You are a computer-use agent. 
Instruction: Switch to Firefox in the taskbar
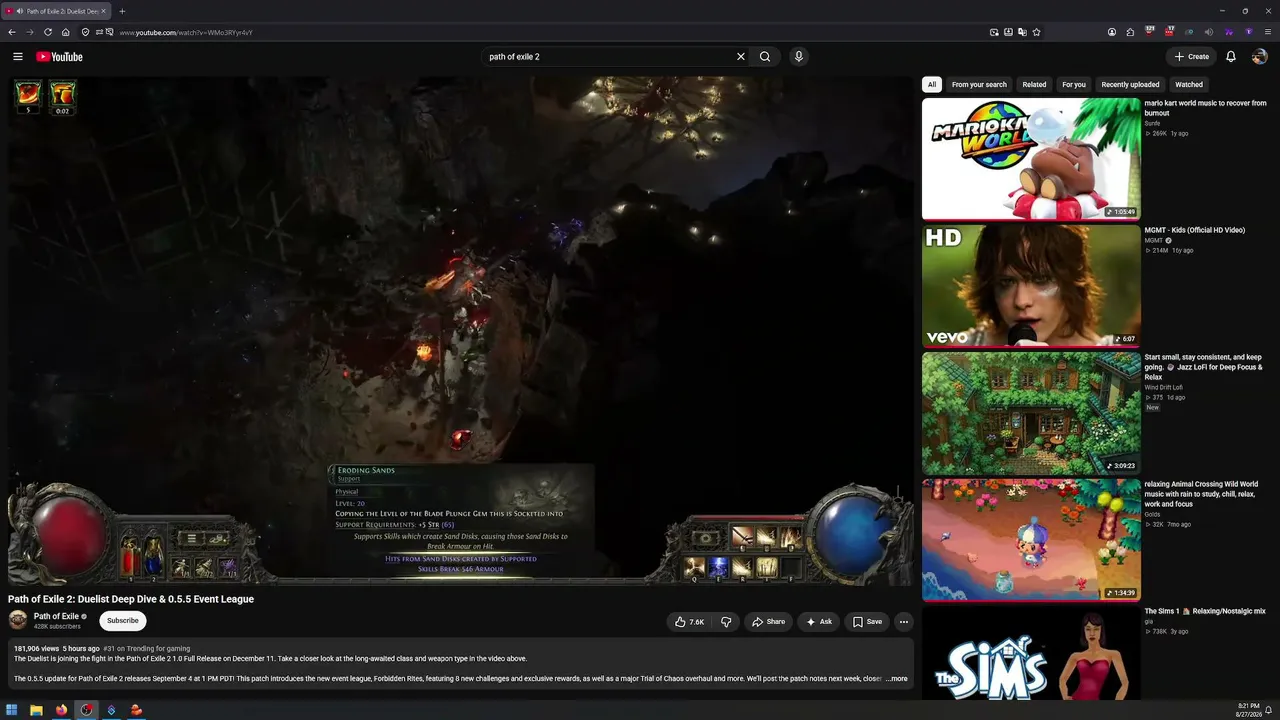pos(61,710)
